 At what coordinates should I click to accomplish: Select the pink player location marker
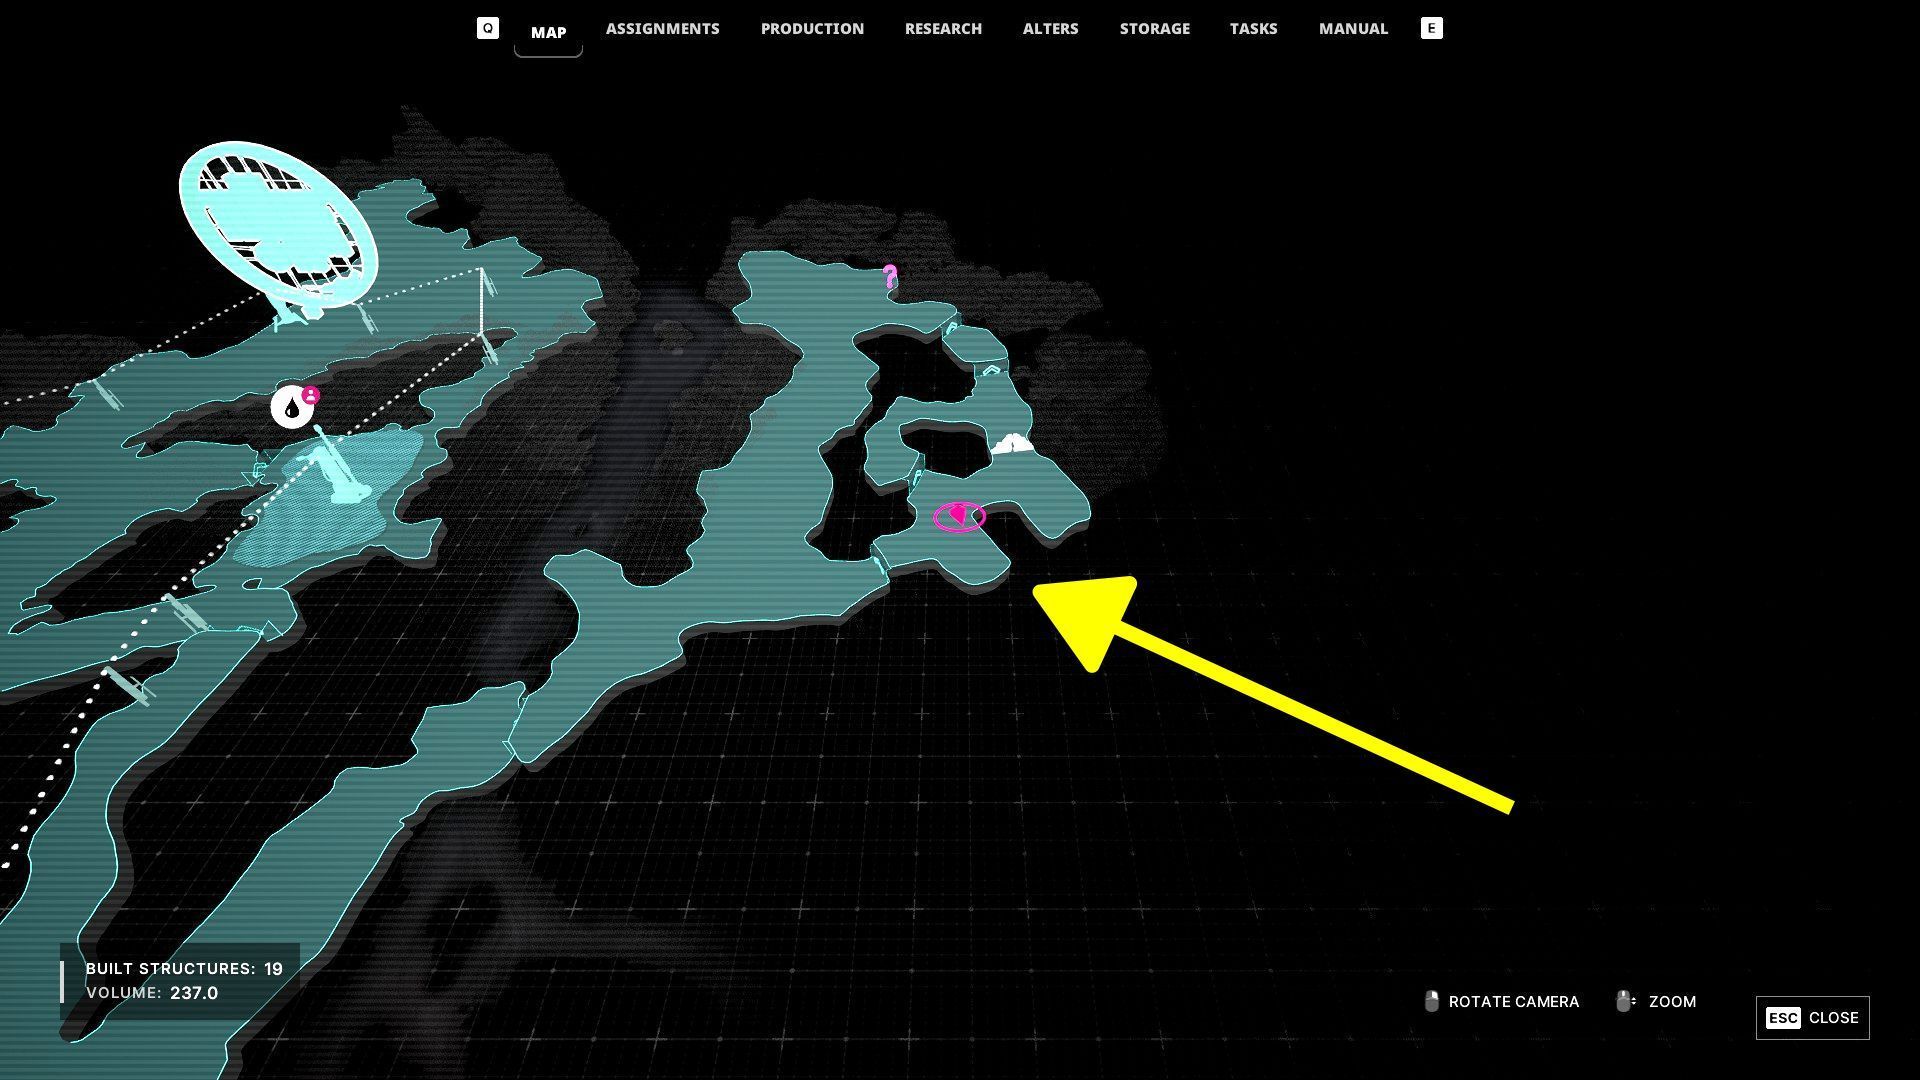tap(959, 517)
